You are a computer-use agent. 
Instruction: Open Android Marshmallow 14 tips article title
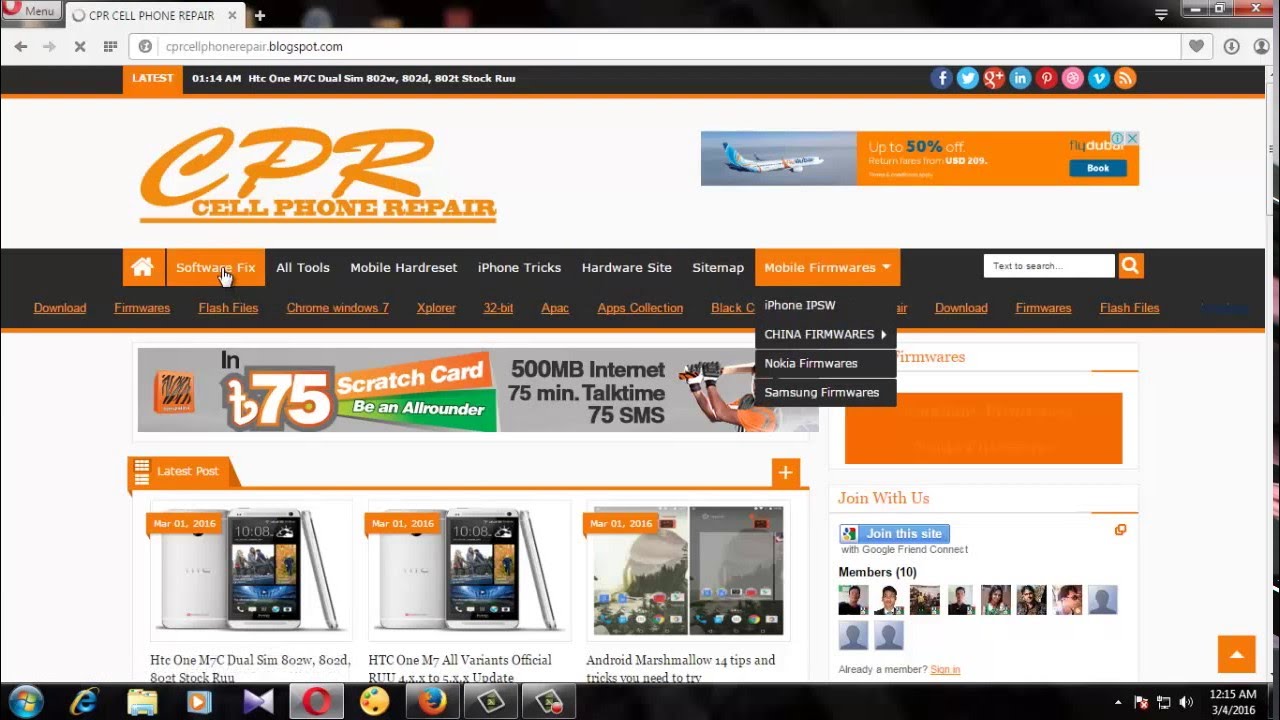[x=681, y=669]
